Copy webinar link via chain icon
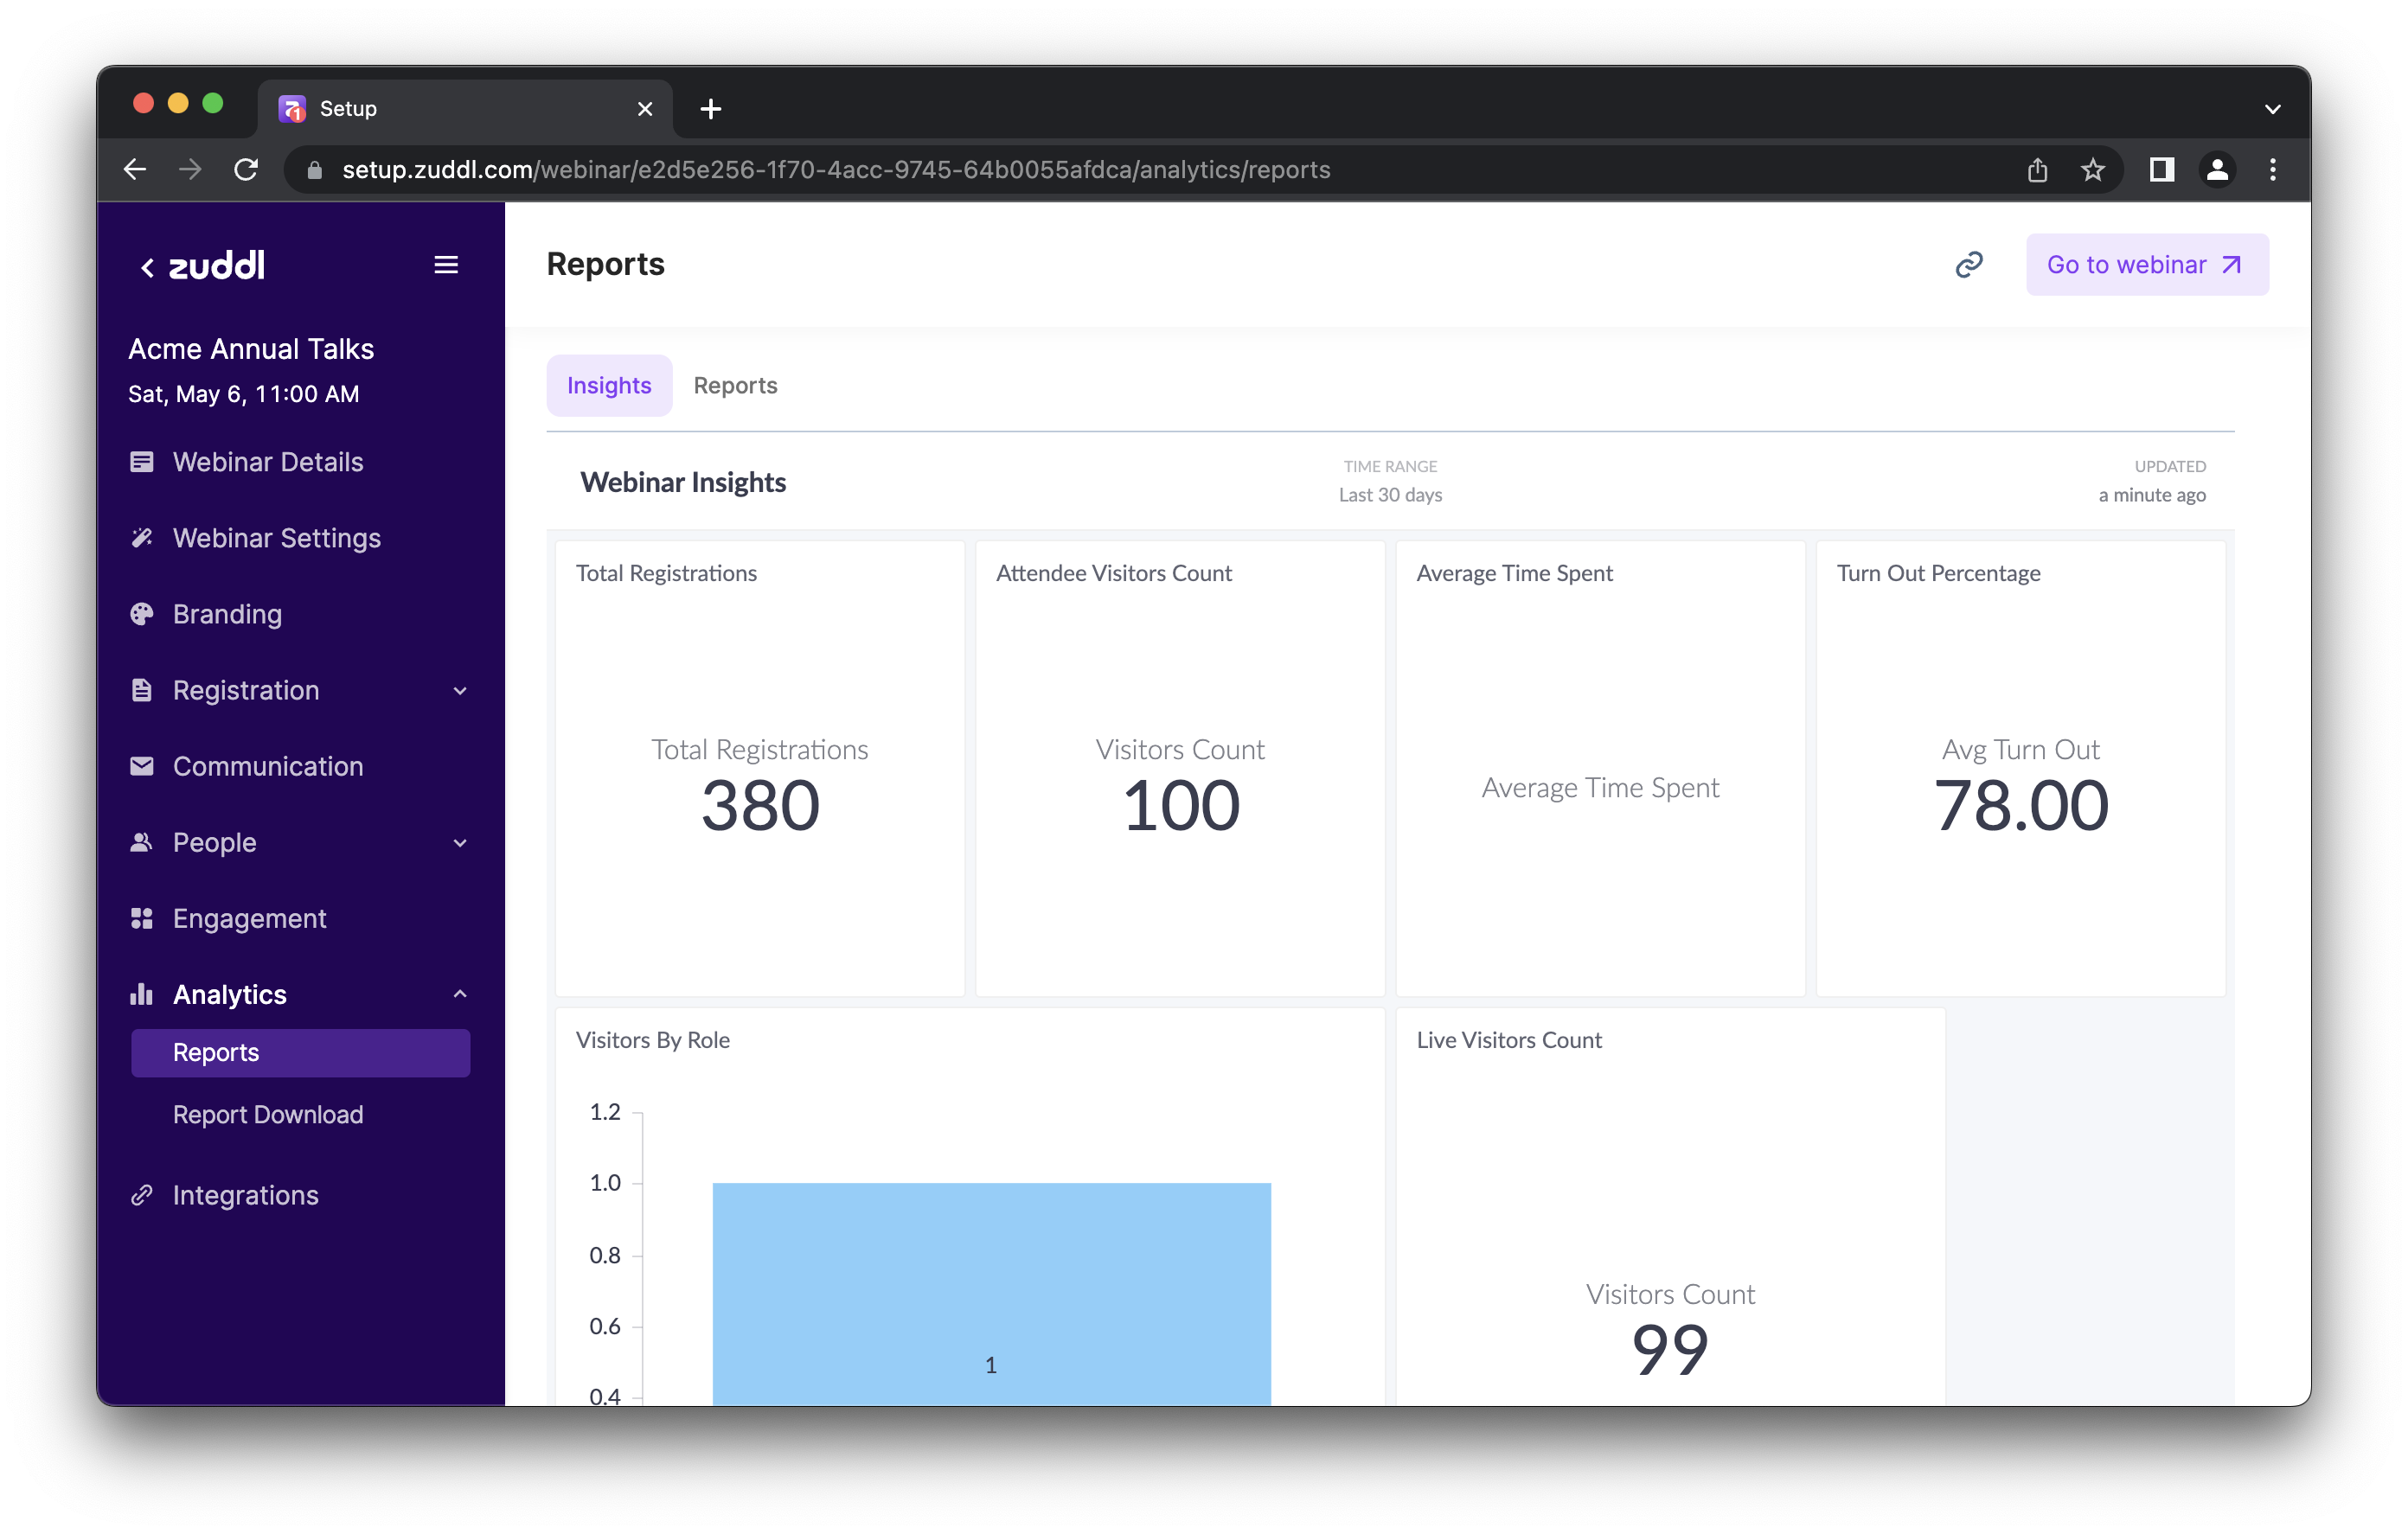The width and height of the screenshot is (2408, 1534). pyautogui.click(x=1968, y=265)
